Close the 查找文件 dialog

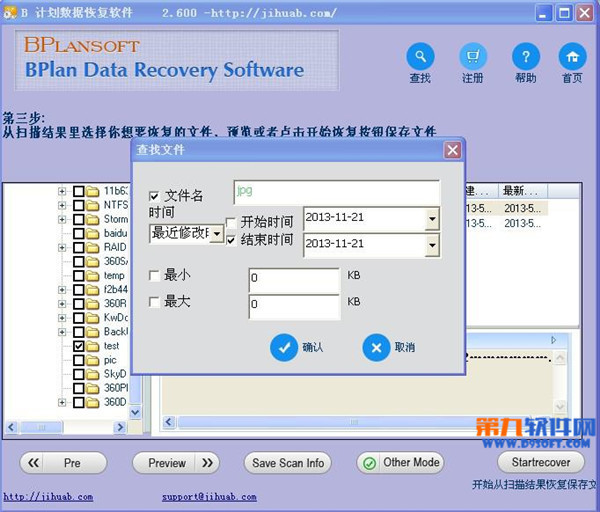[x=452, y=150]
